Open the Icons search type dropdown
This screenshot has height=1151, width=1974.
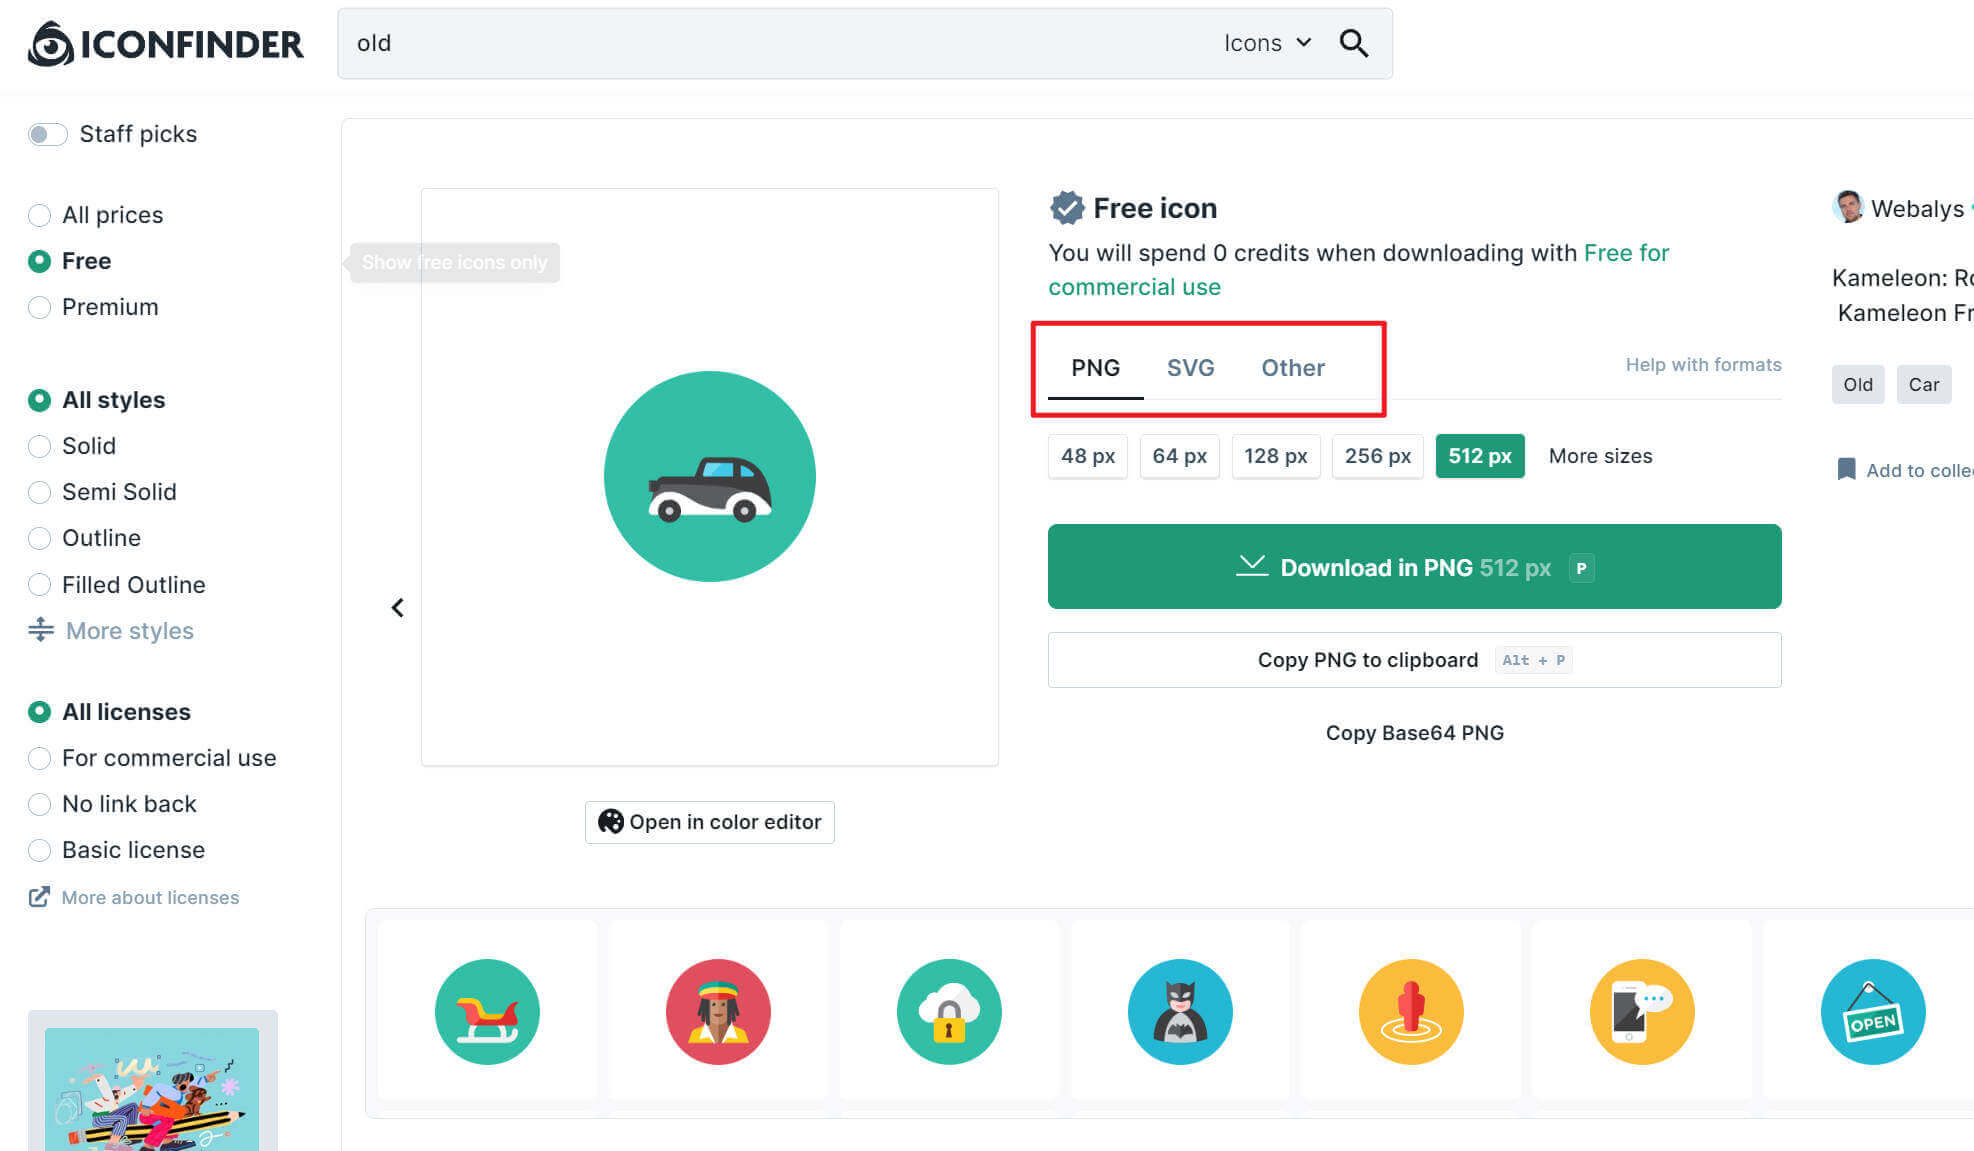pos(1266,43)
